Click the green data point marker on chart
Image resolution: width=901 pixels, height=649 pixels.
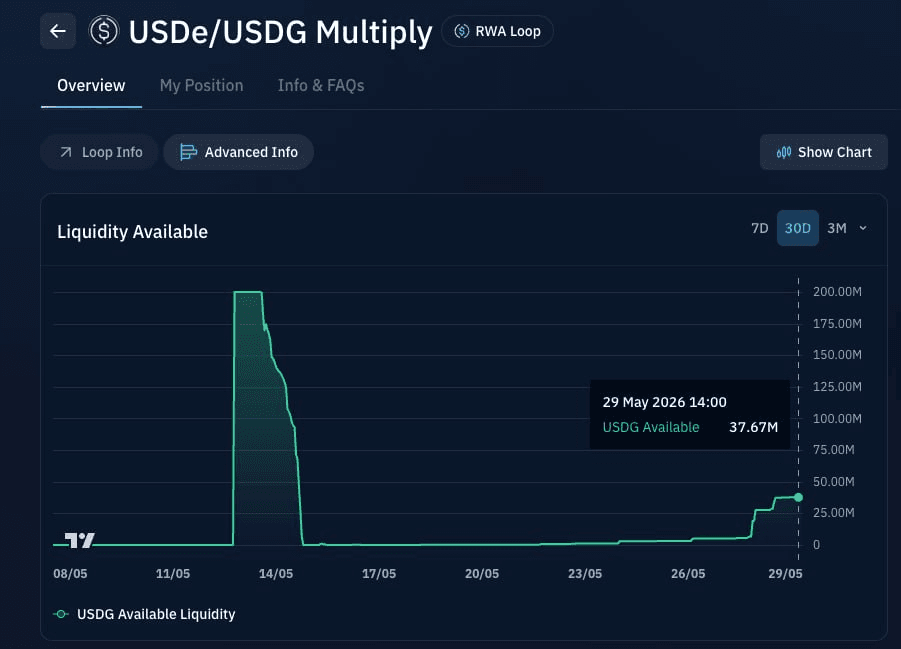click(x=798, y=497)
